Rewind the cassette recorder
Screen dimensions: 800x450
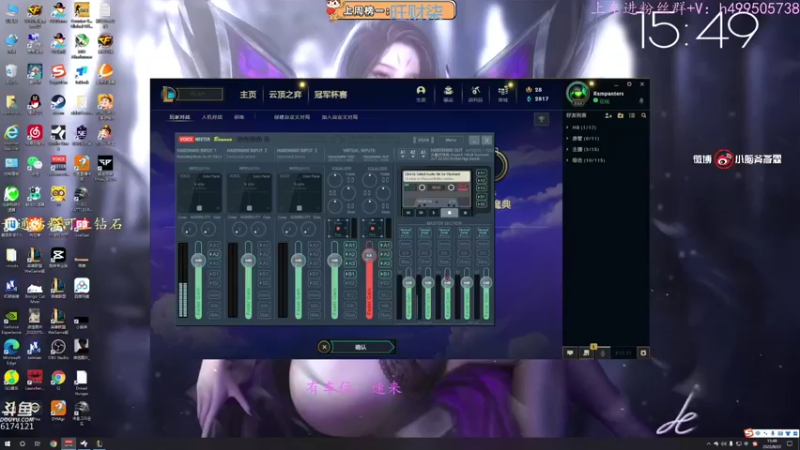(x=408, y=213)
